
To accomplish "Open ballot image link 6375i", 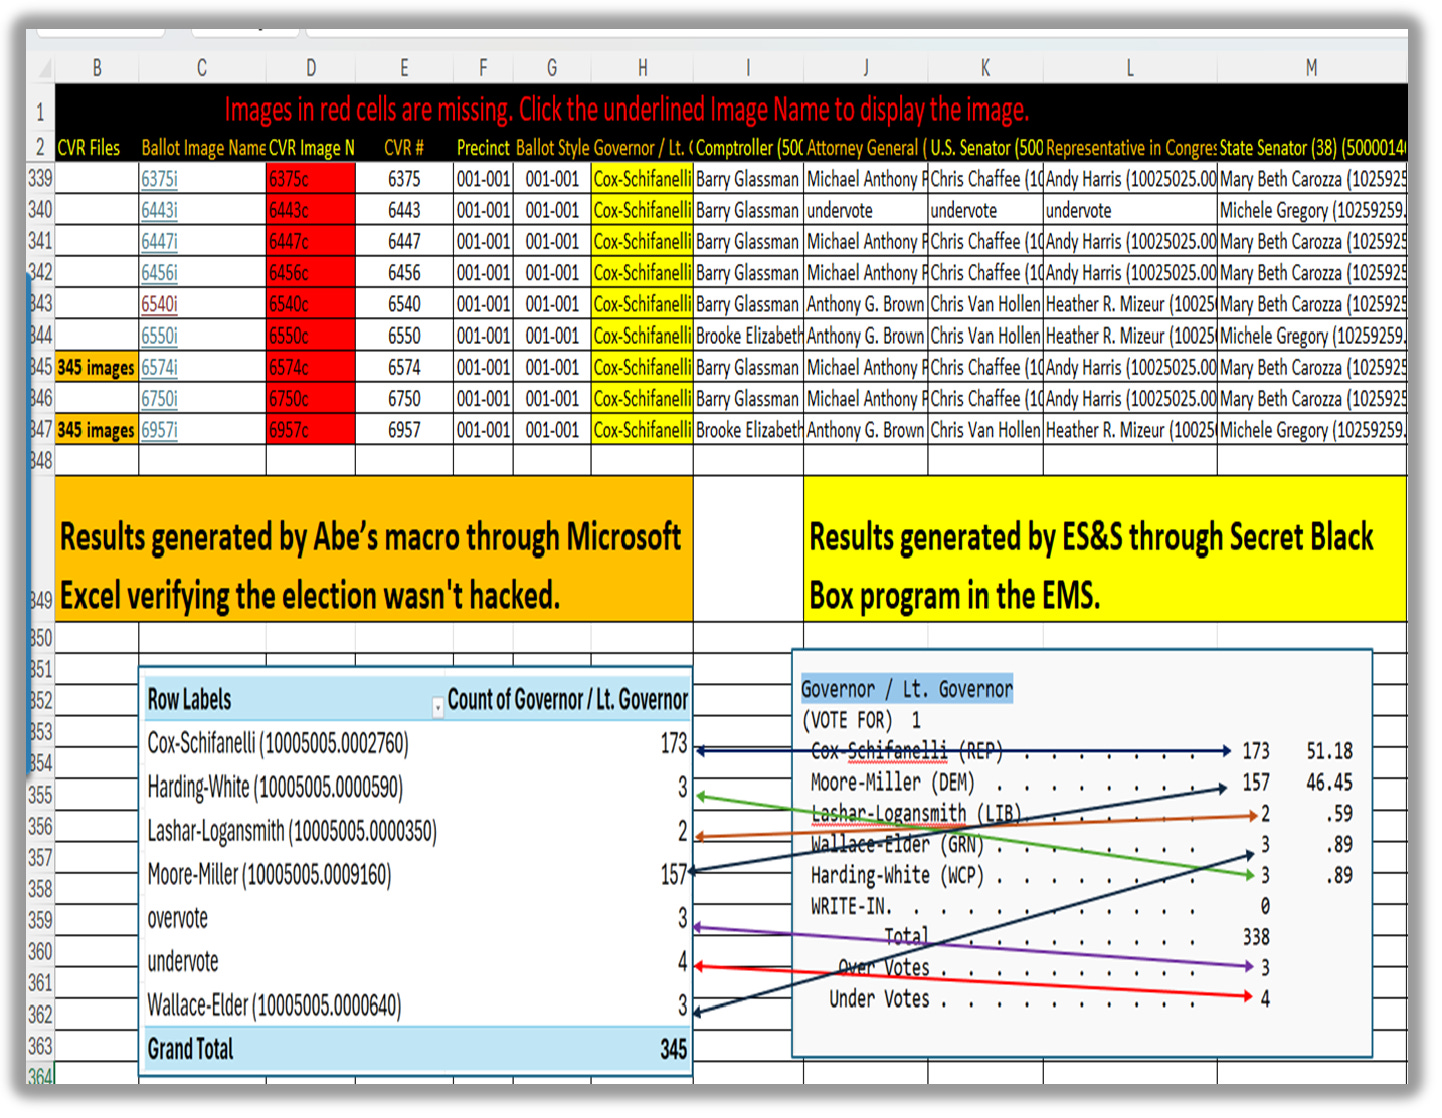I will 159,179.
